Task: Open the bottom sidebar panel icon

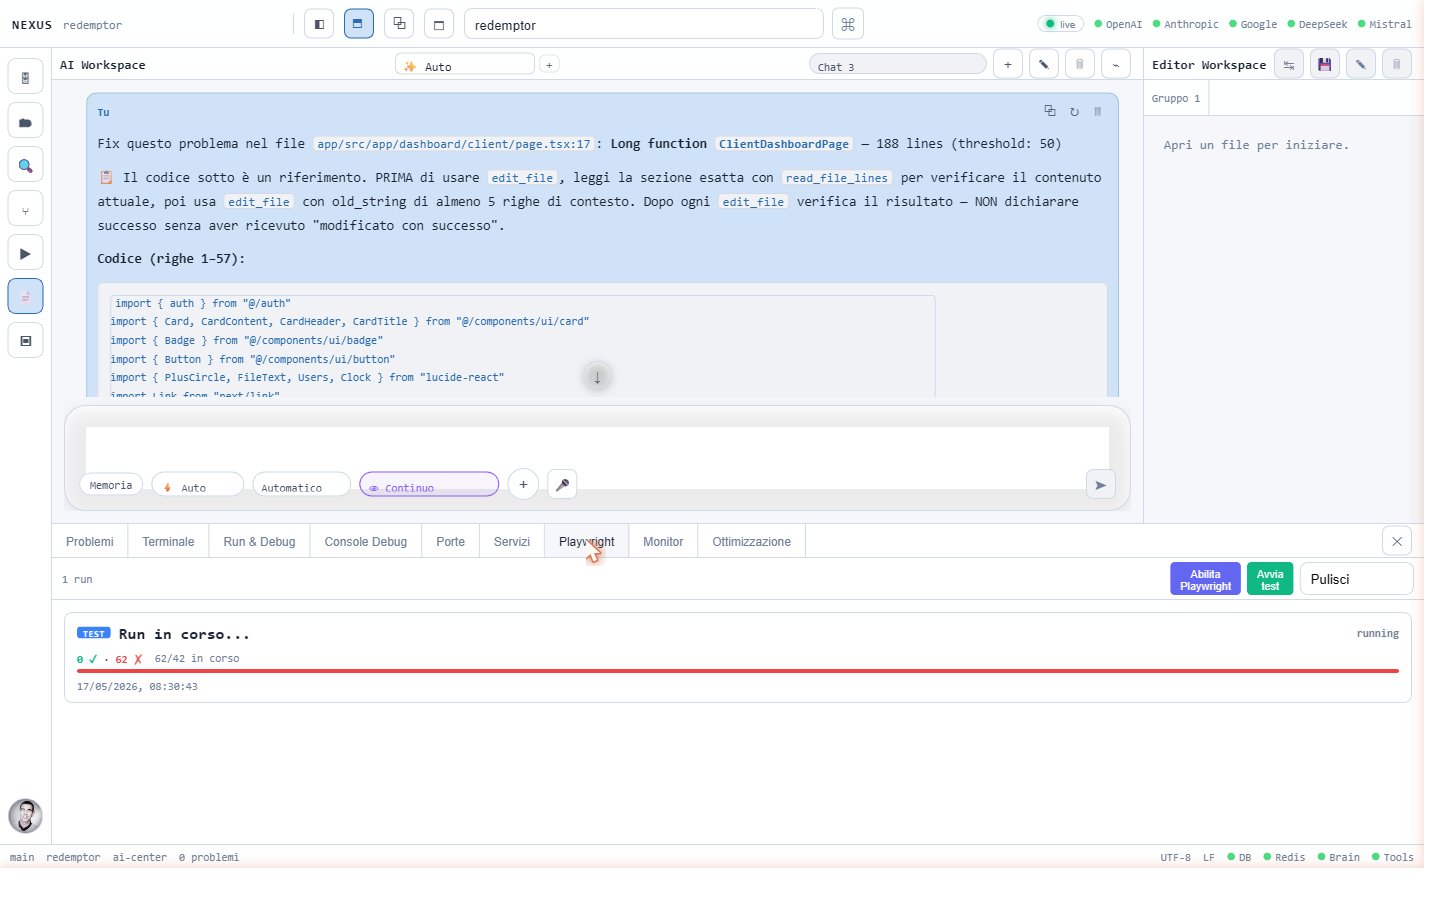Action: click(x=25, y=341)
